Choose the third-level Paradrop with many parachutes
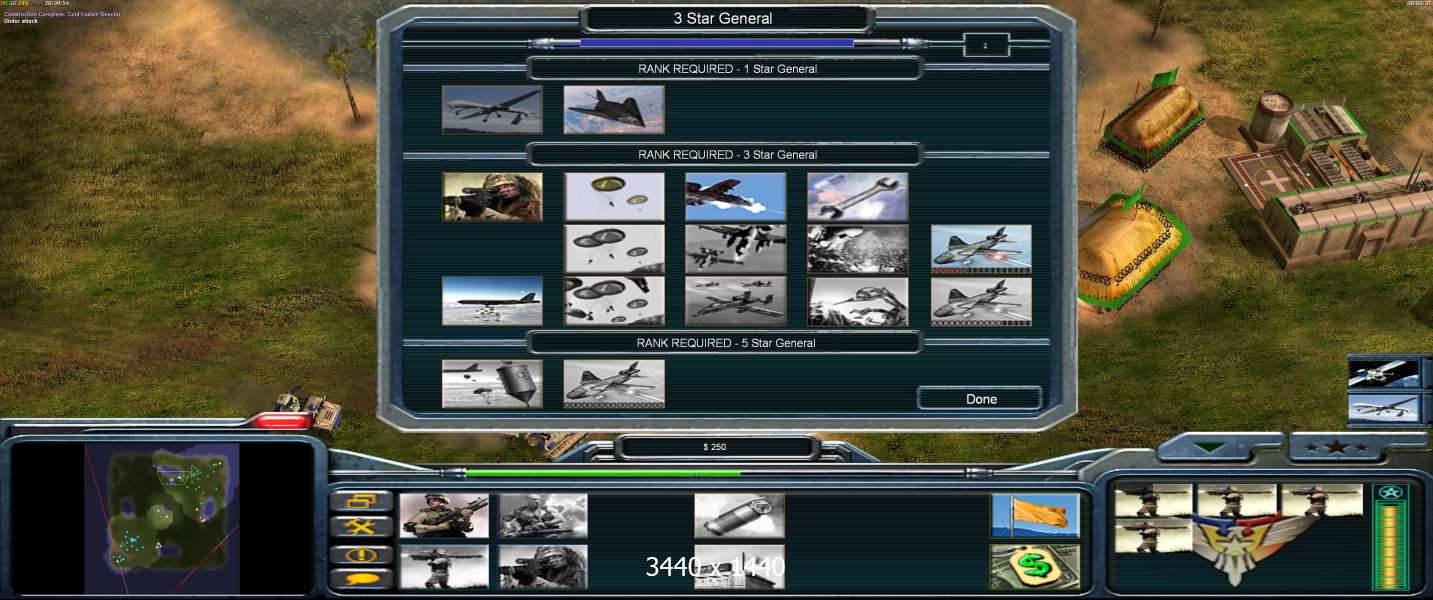The width and height of the screenshot is (1433, 600). (x=614, y=301)
